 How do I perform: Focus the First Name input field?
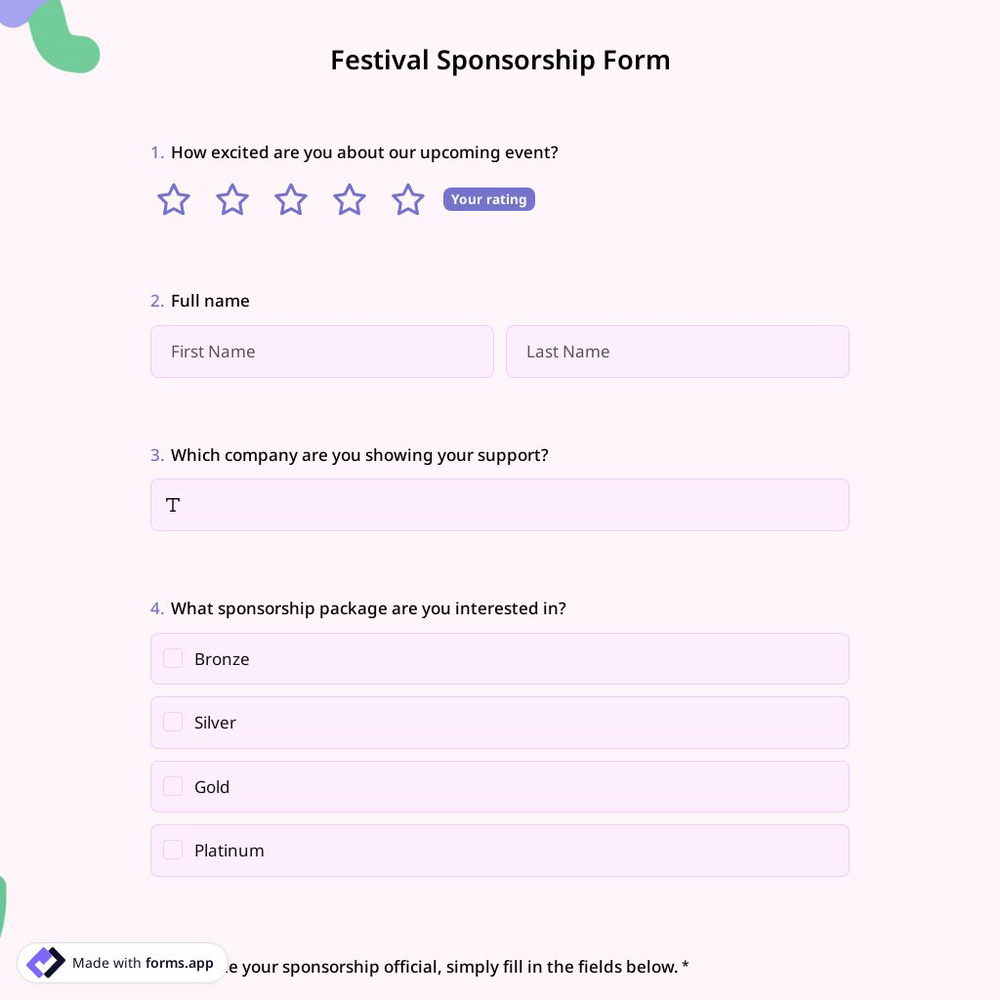tap(322, 351)
